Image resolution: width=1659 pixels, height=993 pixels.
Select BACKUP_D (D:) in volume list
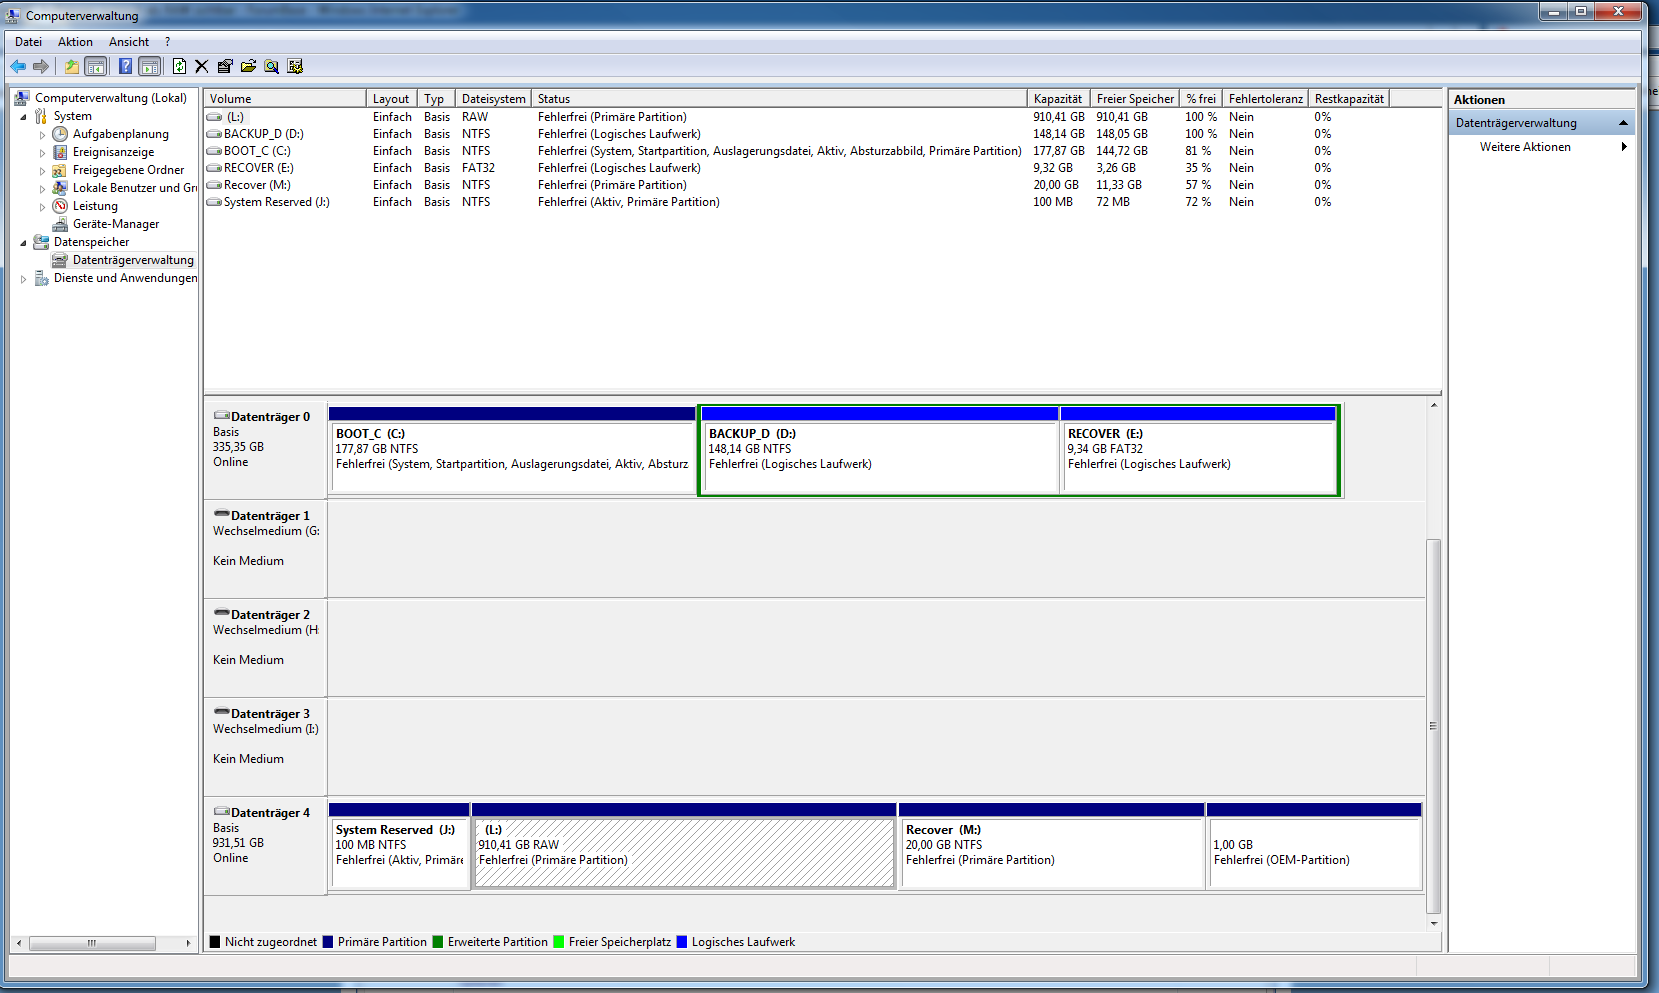pyautogui.click(x=263, y=134)
